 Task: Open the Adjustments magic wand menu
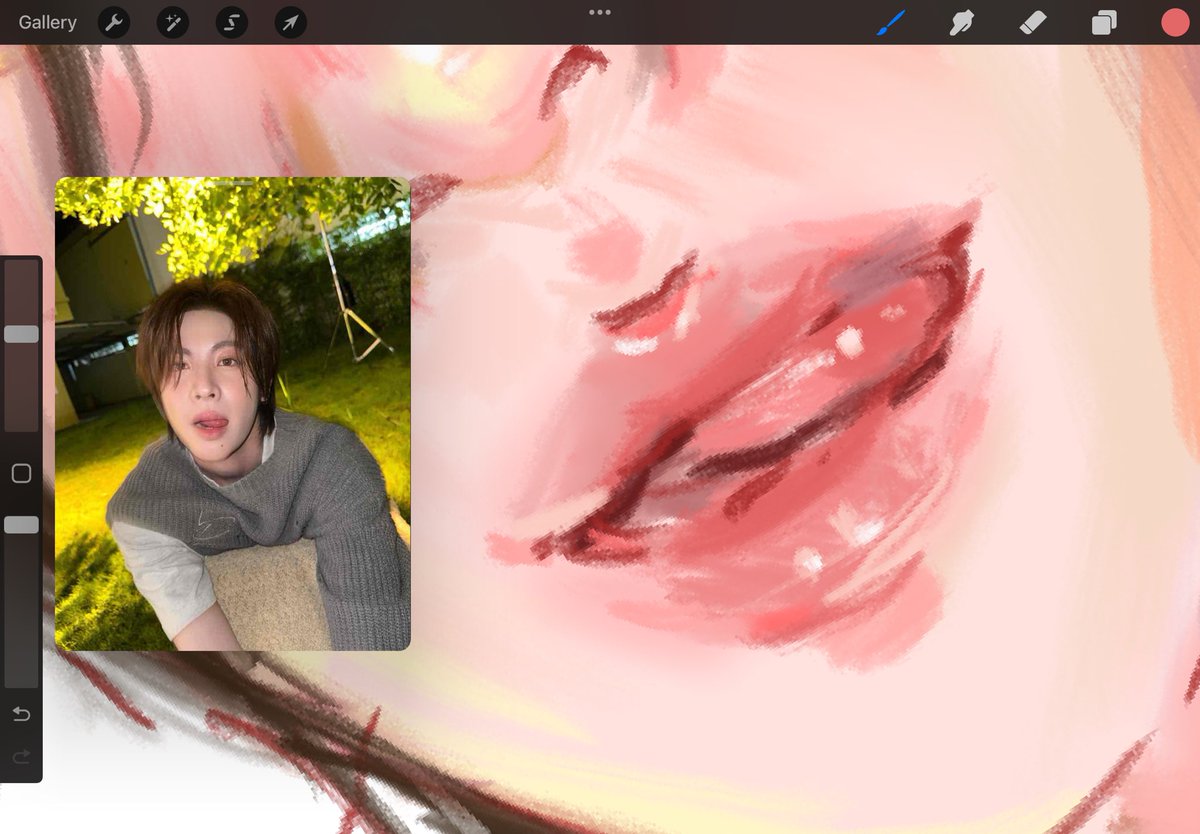click(173, 22)
